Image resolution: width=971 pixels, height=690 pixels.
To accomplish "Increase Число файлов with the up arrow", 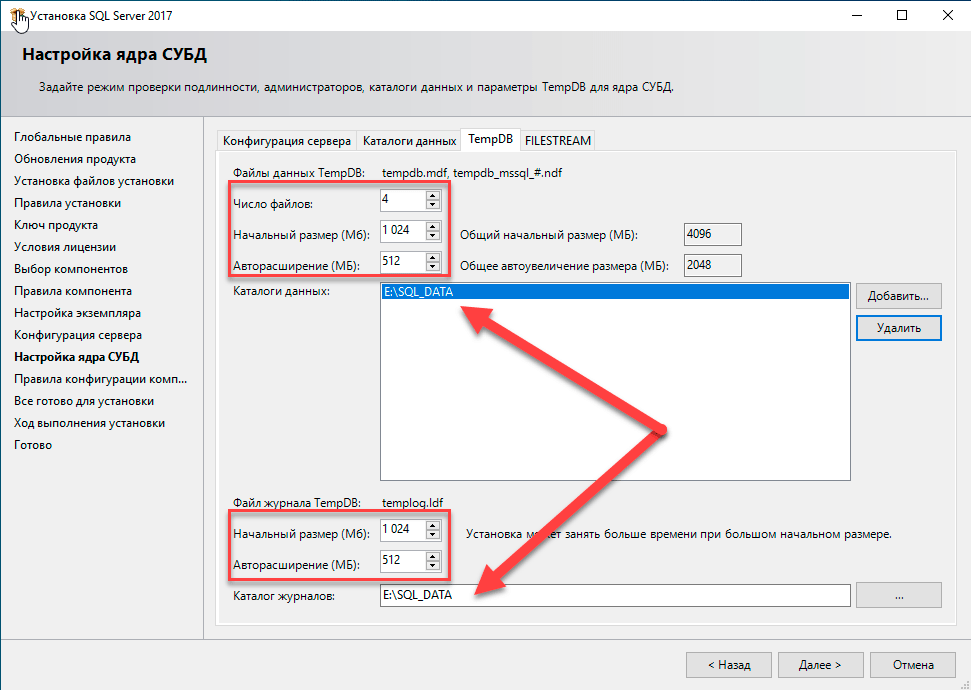I will click(x=433, y=196).
